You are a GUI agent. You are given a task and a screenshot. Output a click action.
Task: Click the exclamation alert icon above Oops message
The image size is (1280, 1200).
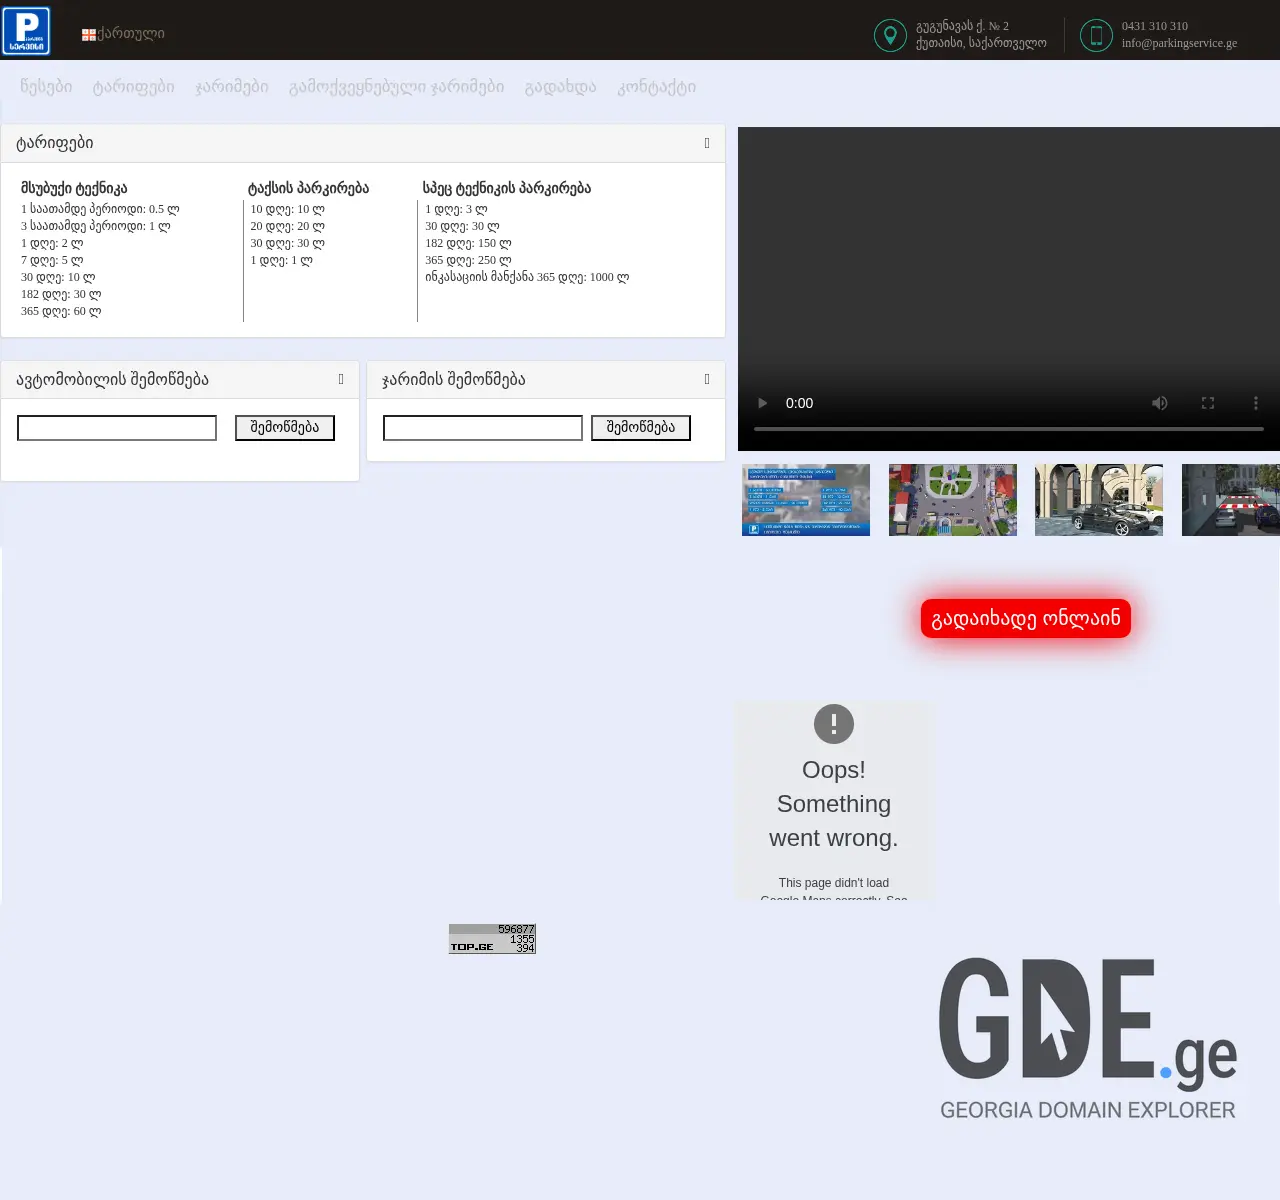[x=833, y=724]
